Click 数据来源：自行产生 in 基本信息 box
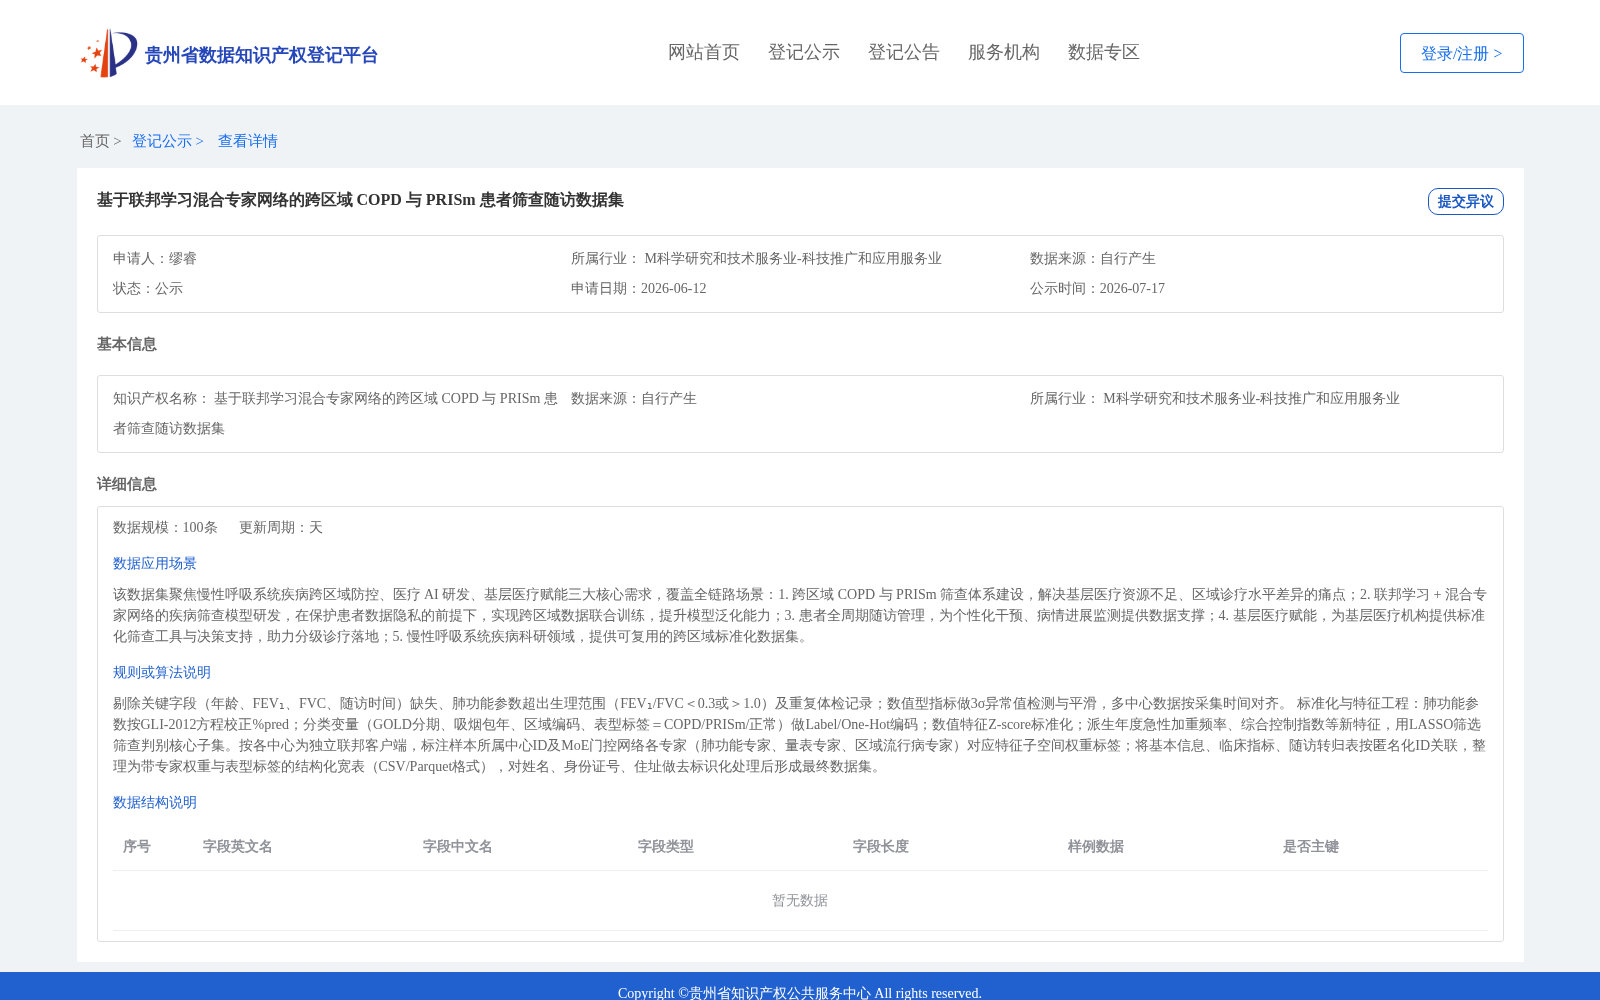1600x1000 pixels. point(634,398)
